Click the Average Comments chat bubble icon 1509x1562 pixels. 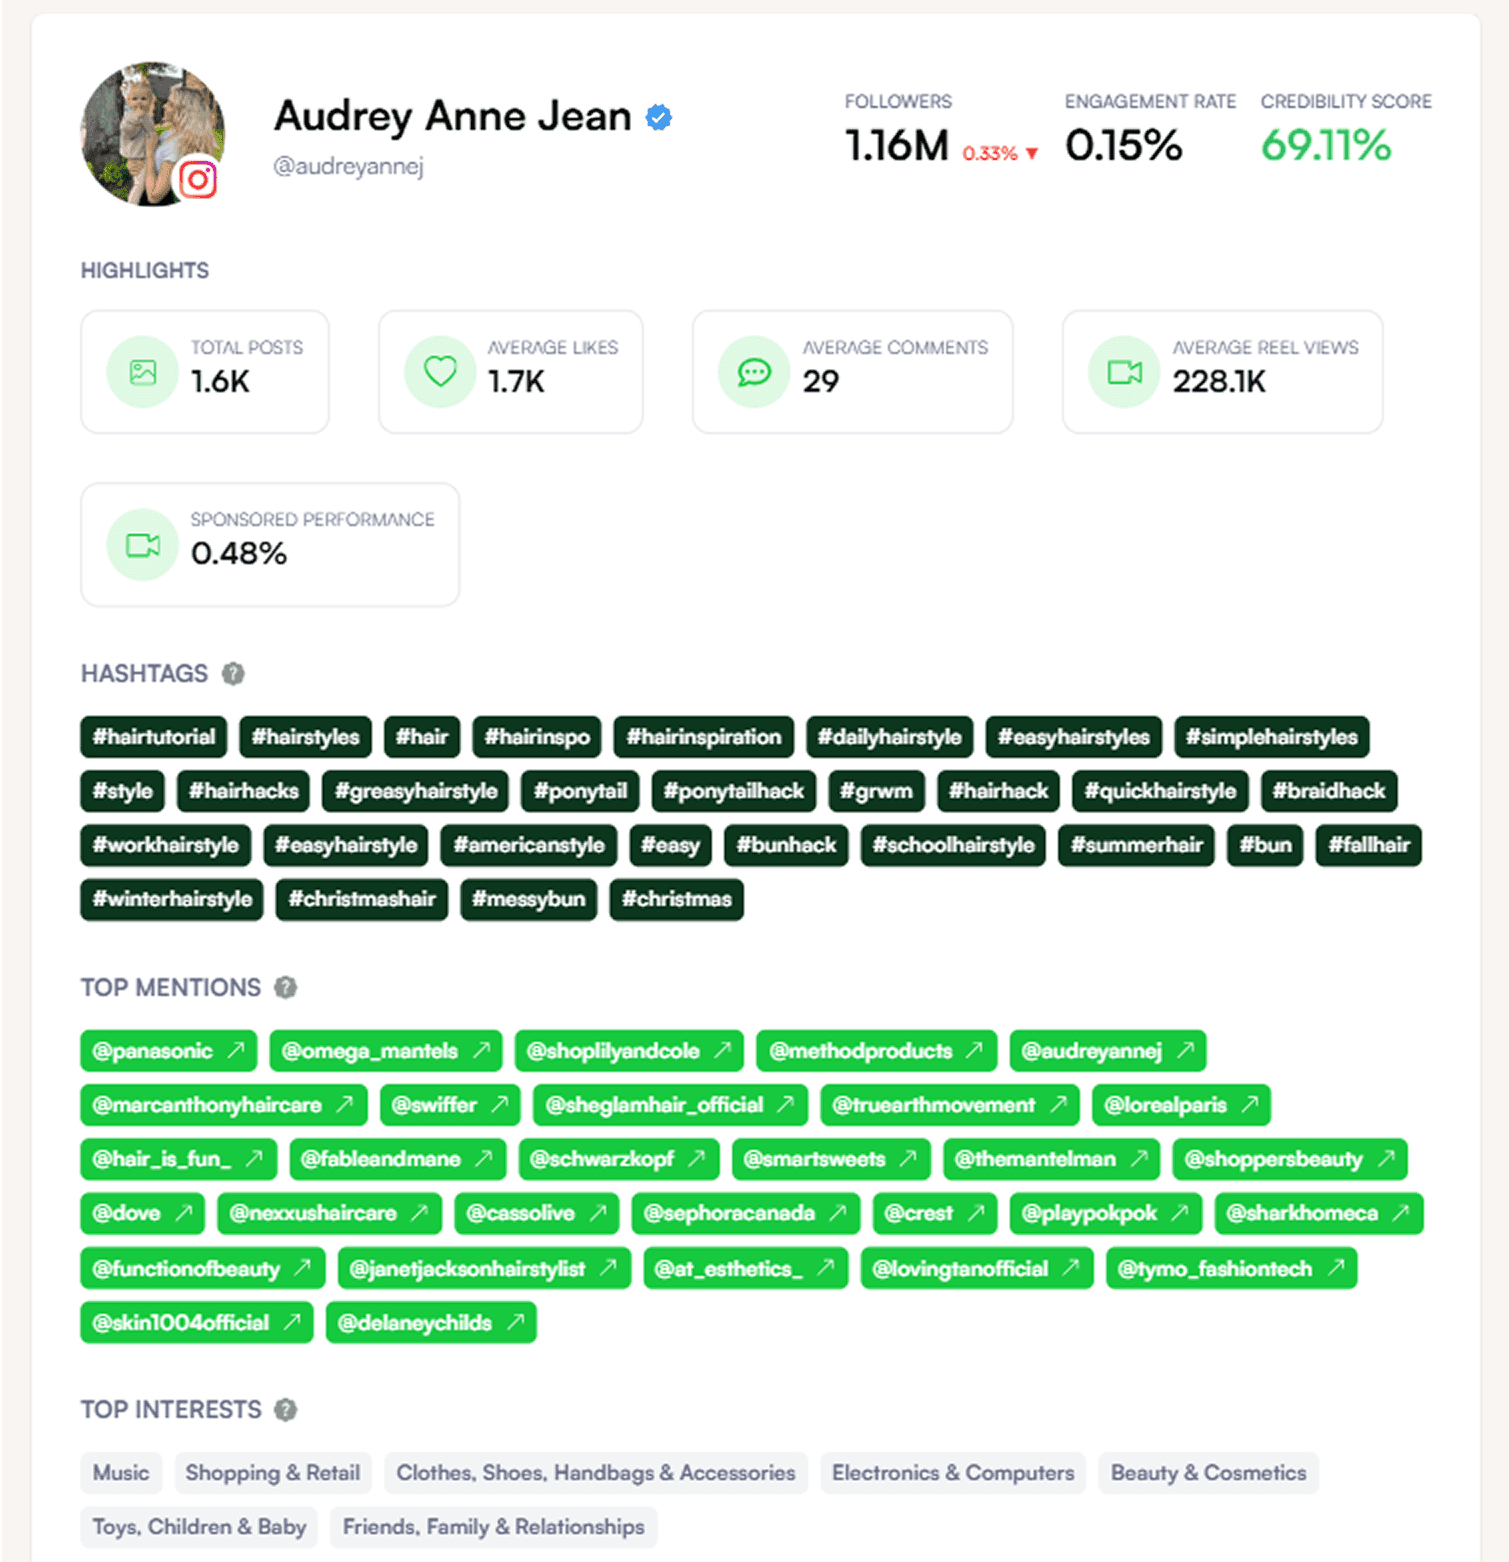(754, 372)
